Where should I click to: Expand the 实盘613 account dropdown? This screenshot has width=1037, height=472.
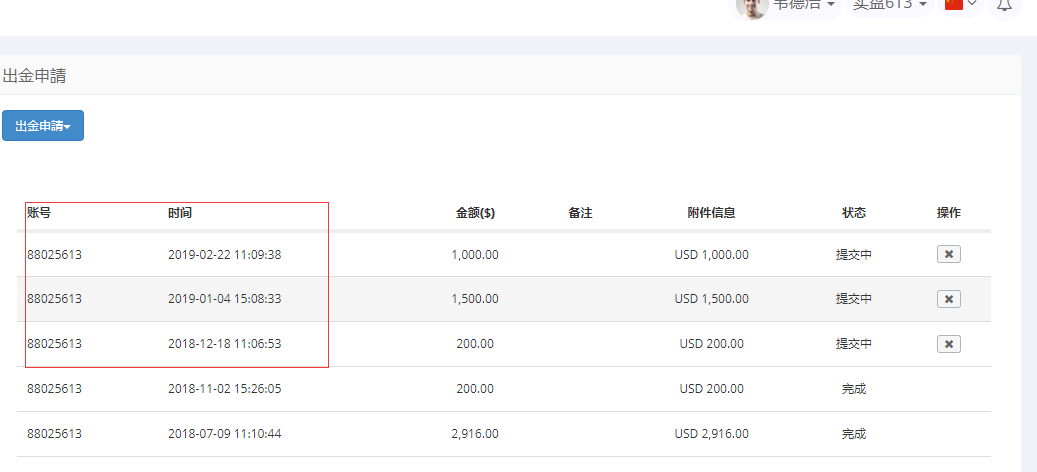pos(890,5)
